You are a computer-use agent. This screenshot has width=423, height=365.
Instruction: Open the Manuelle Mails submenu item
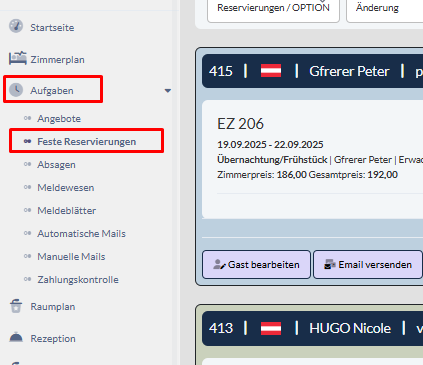71,256
